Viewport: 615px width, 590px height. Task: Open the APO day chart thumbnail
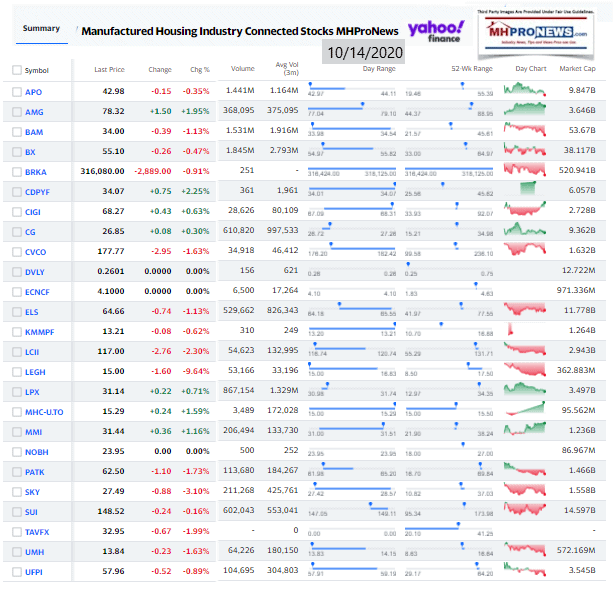(525, 91)
